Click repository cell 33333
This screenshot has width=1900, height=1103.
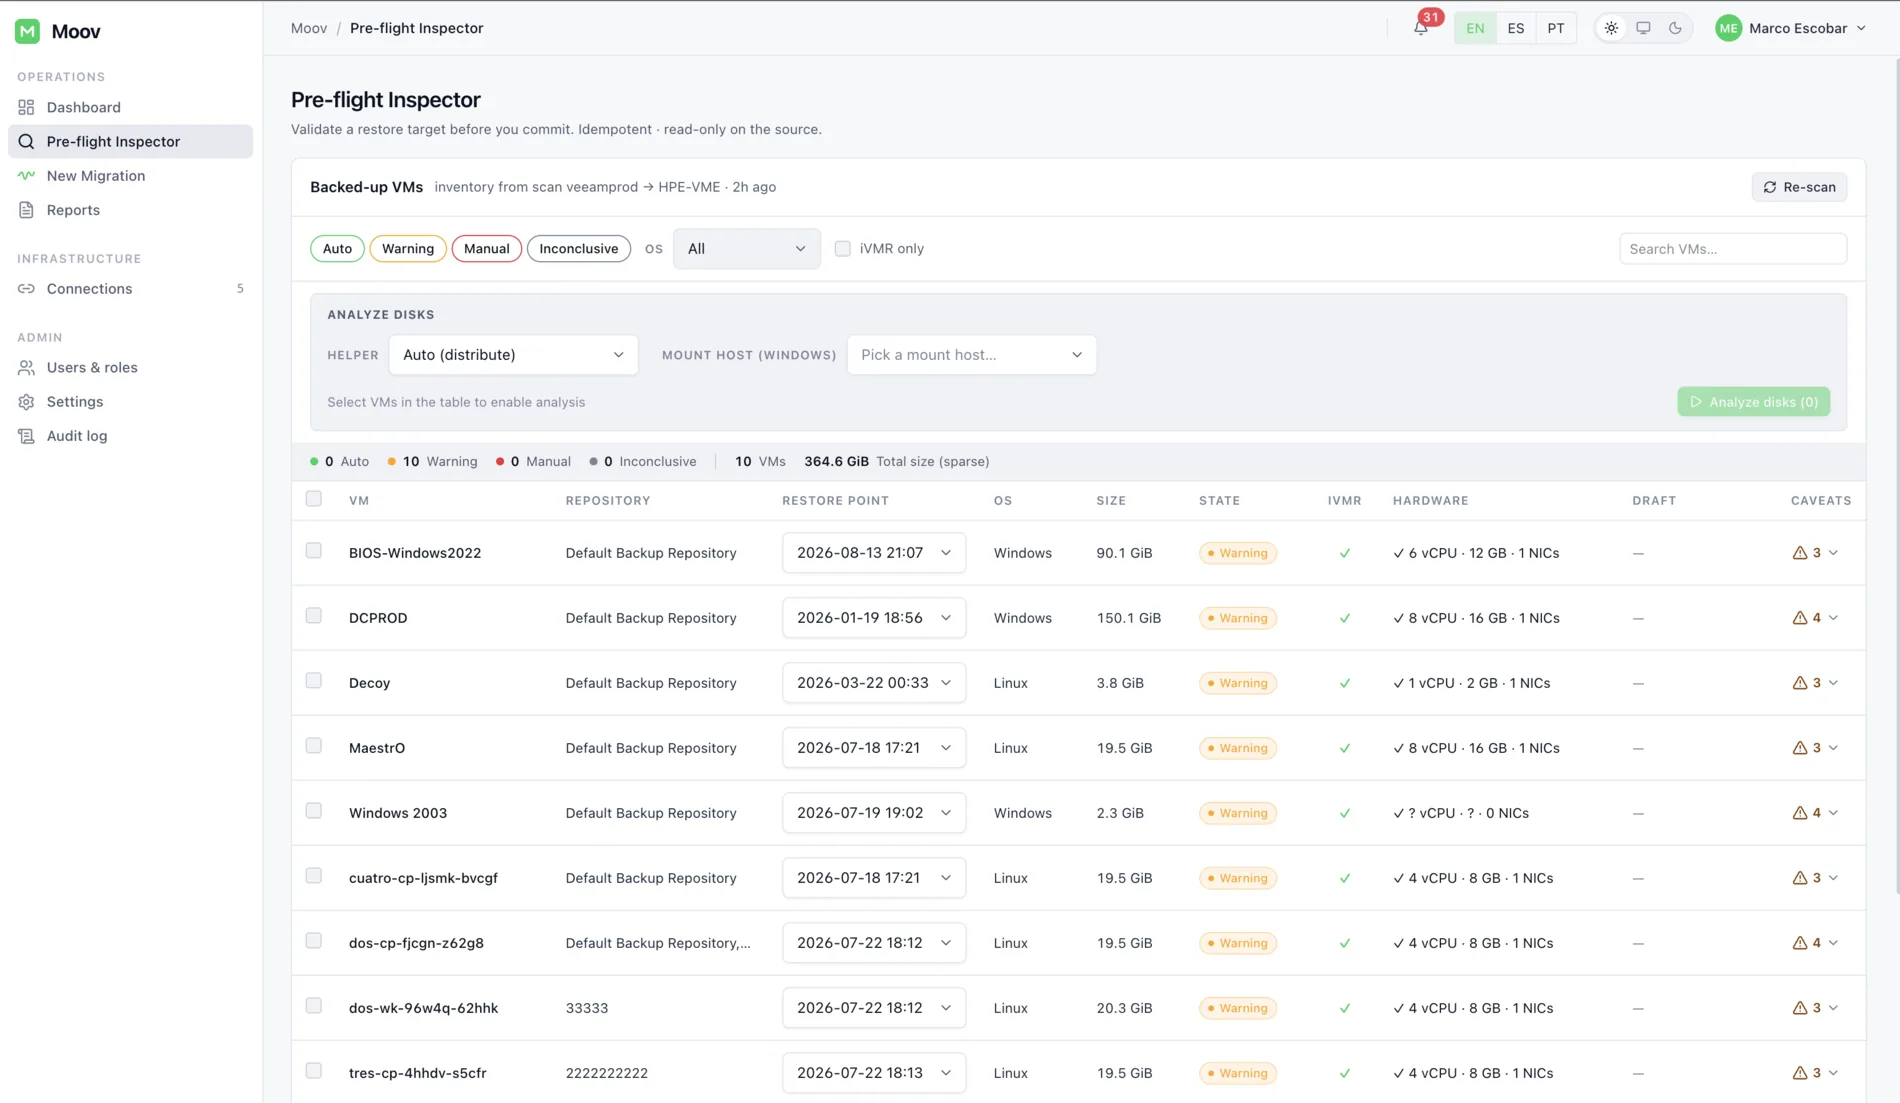[587, 1008]
